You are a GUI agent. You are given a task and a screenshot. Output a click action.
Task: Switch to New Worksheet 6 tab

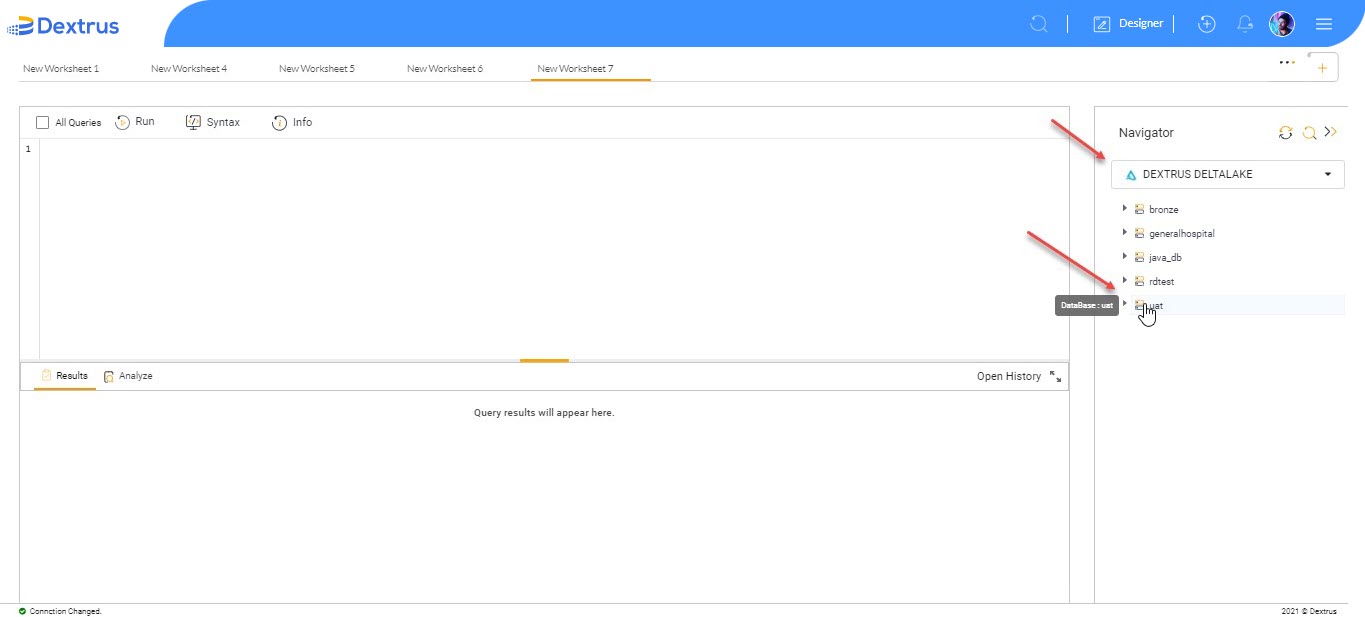coord(445,69)
